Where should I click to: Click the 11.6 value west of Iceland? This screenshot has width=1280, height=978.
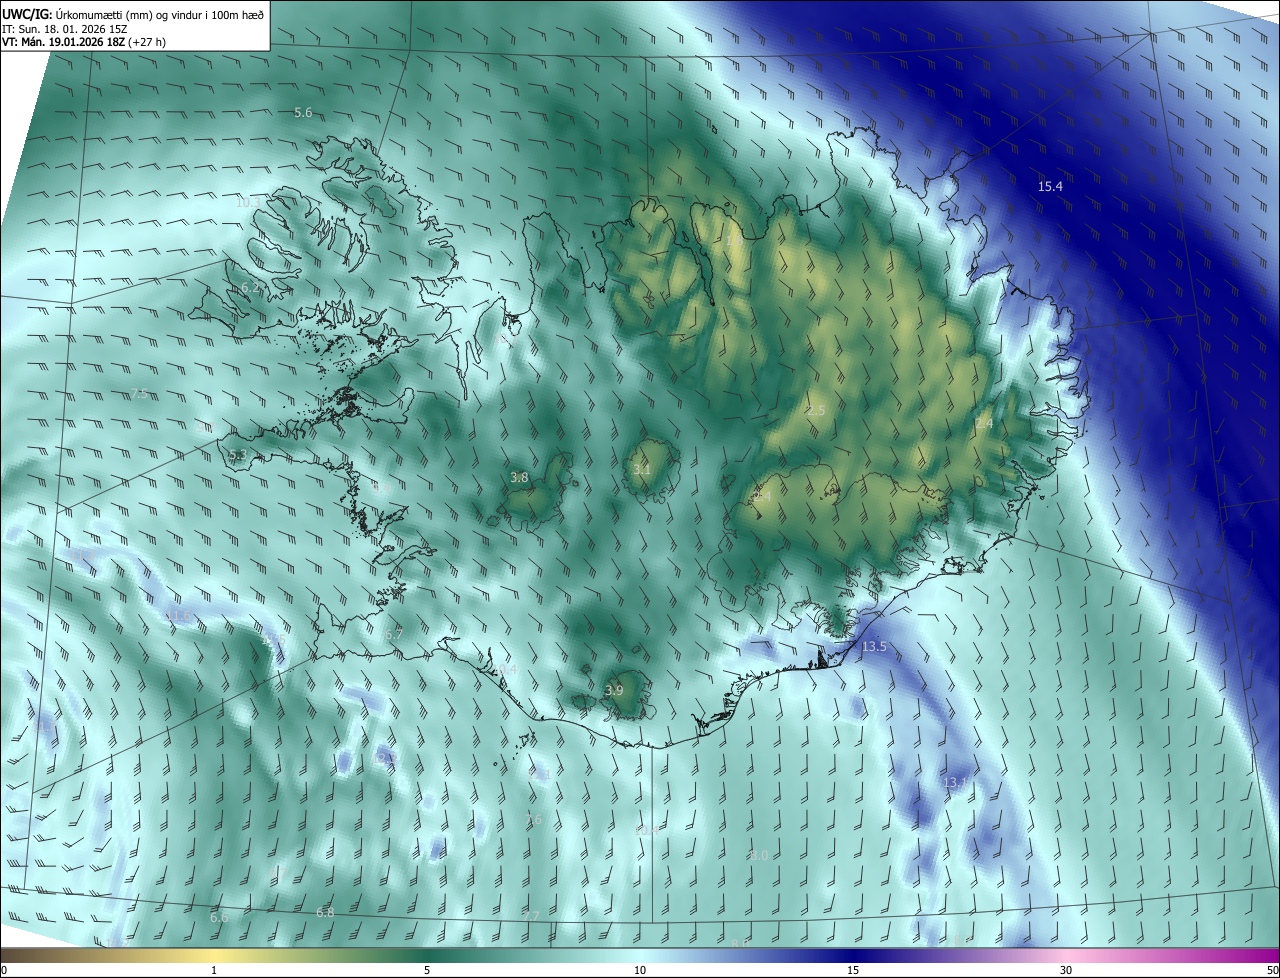(177, 616)
